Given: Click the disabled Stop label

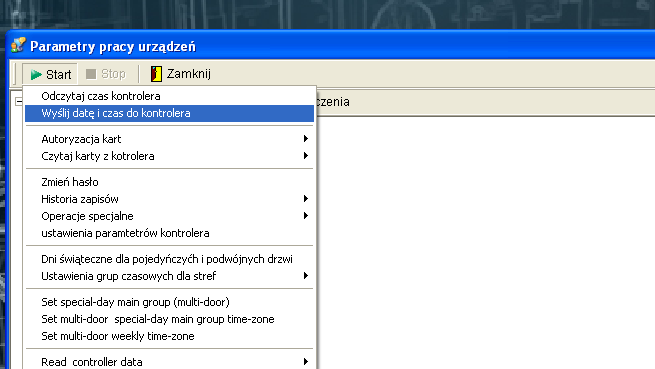Looking at the screenshot, I should 113,74.
